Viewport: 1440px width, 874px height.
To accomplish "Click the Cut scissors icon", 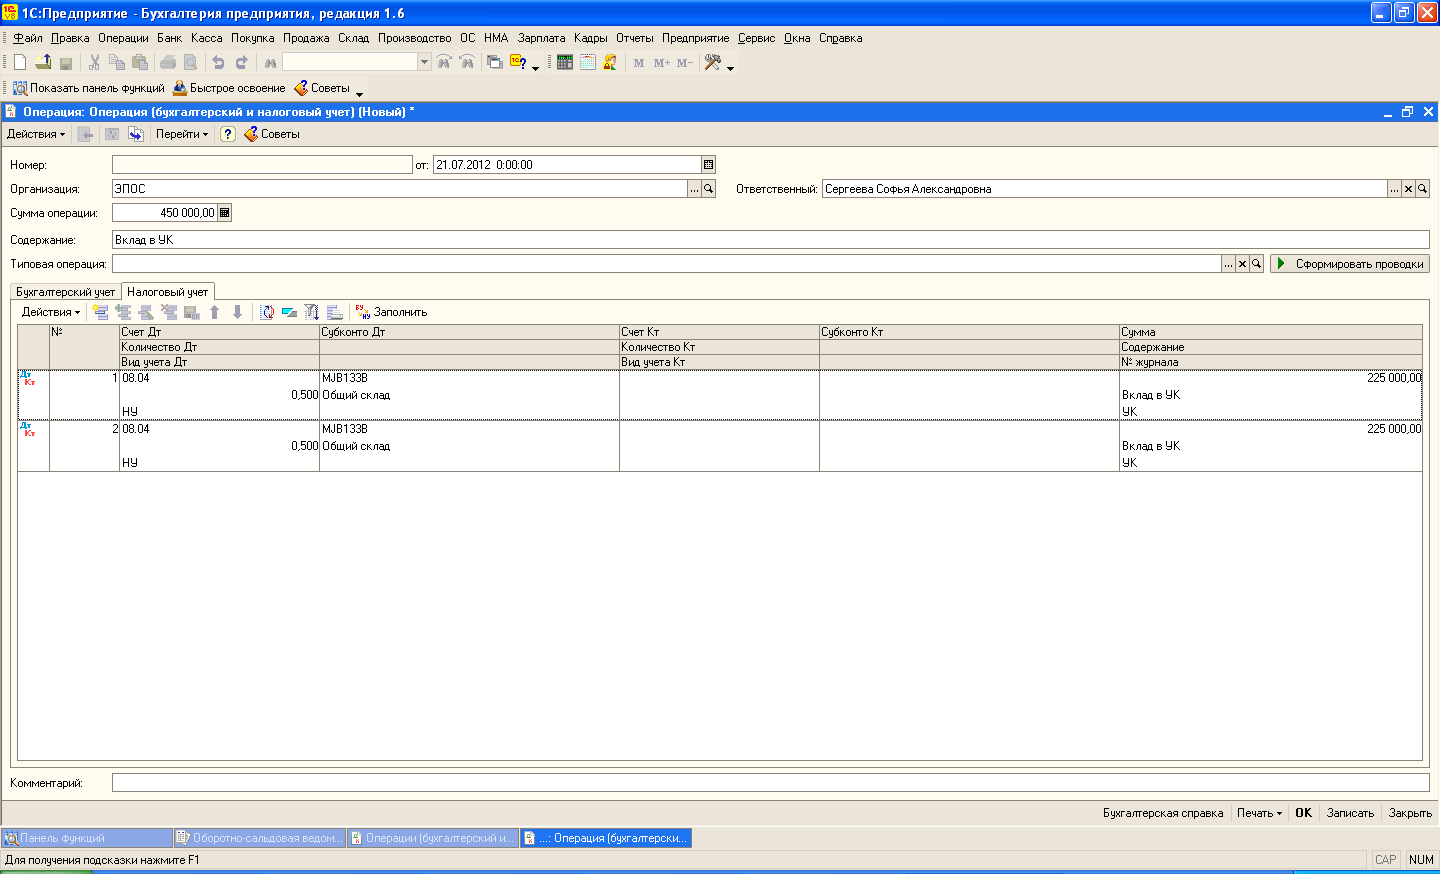I will tap(94, 62).
